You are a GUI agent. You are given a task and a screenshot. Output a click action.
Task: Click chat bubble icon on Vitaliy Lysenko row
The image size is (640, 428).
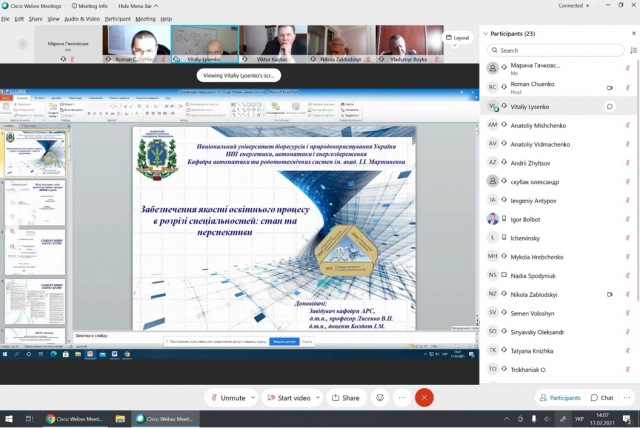609,106
